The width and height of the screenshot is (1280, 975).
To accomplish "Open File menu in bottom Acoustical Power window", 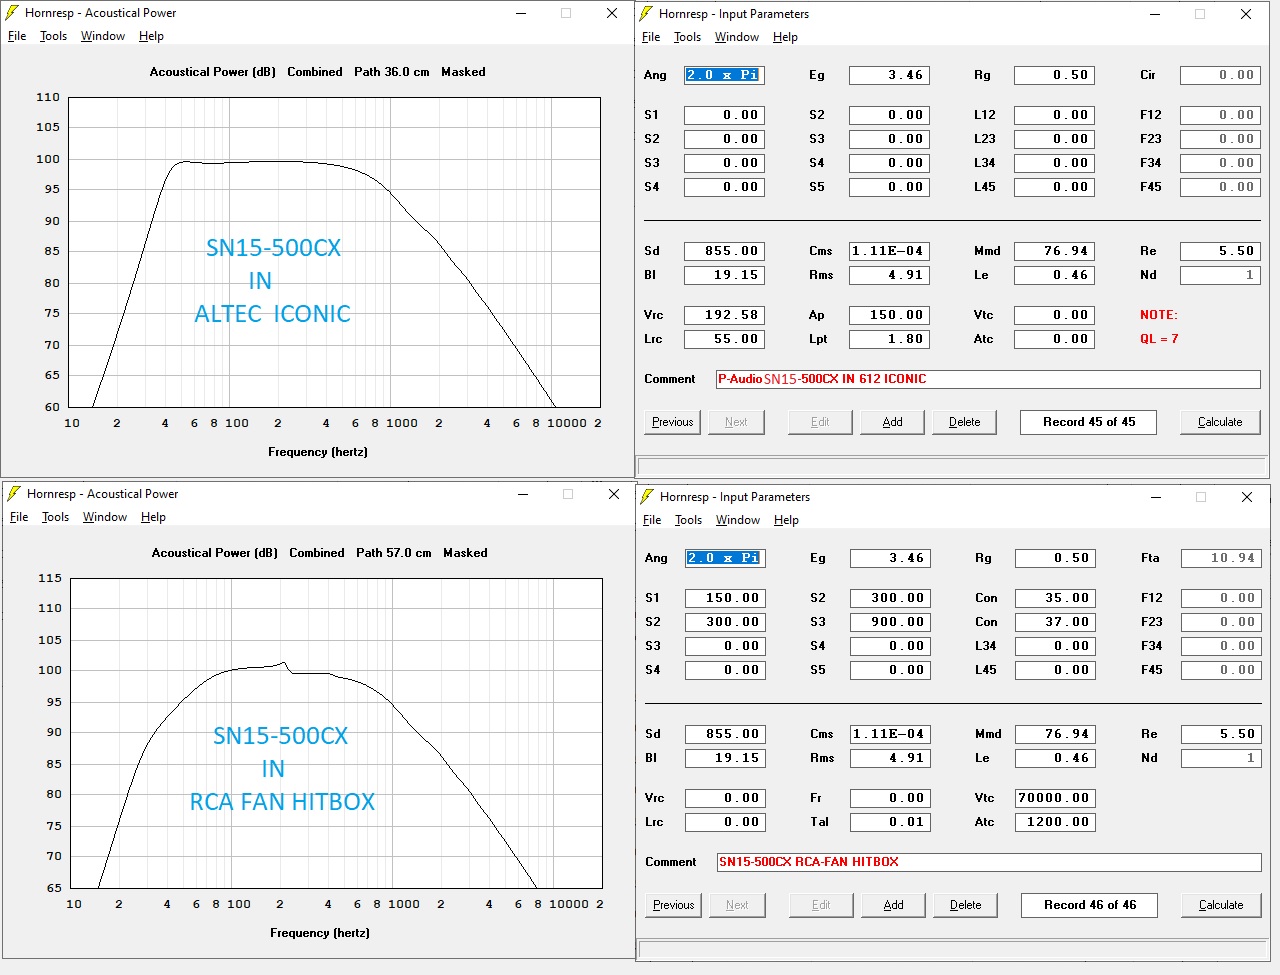I will click(x=19, y=517).
